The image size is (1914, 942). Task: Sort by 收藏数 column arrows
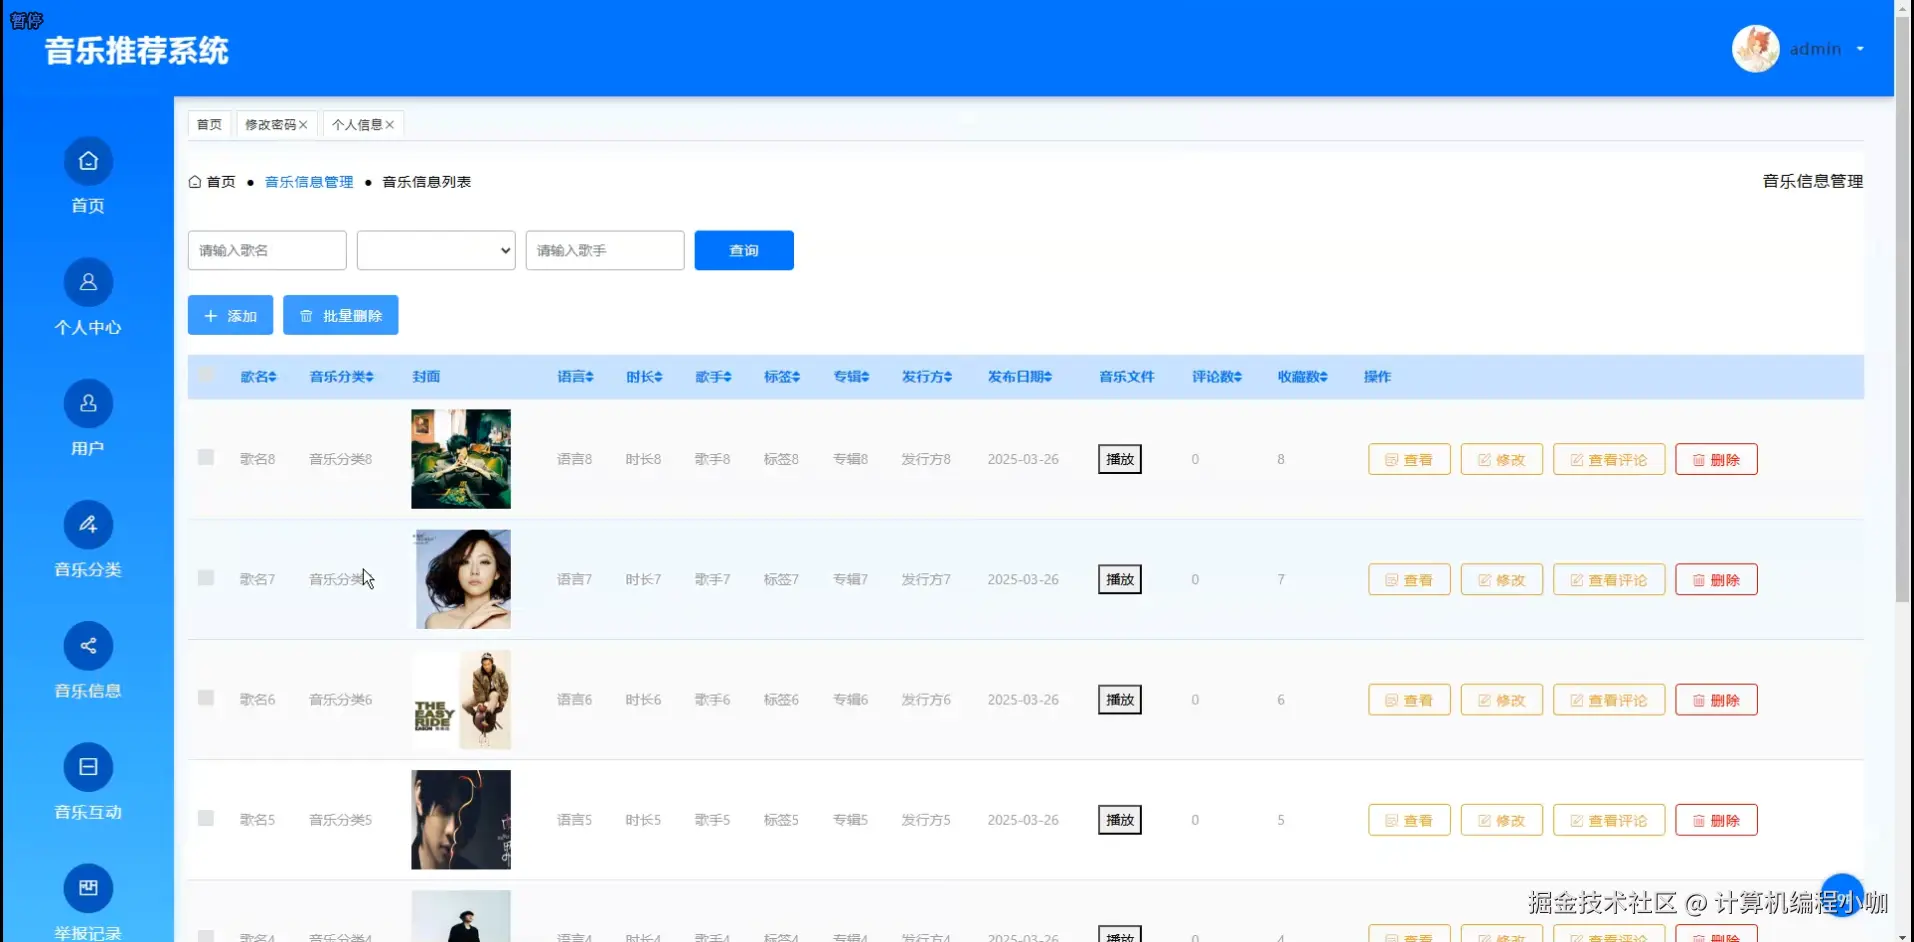[x=1324, y=377]
